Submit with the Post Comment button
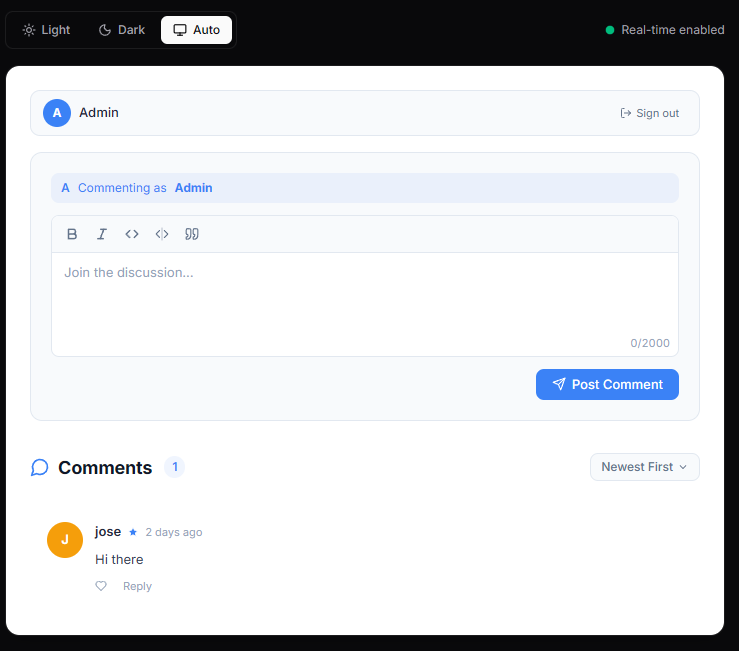This screenshot has width=739, height=651. tap(607, 385)
